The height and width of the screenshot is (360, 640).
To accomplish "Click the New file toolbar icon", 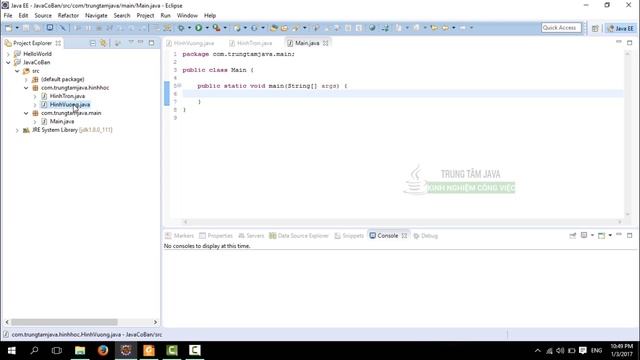I will tap(8, 28).
